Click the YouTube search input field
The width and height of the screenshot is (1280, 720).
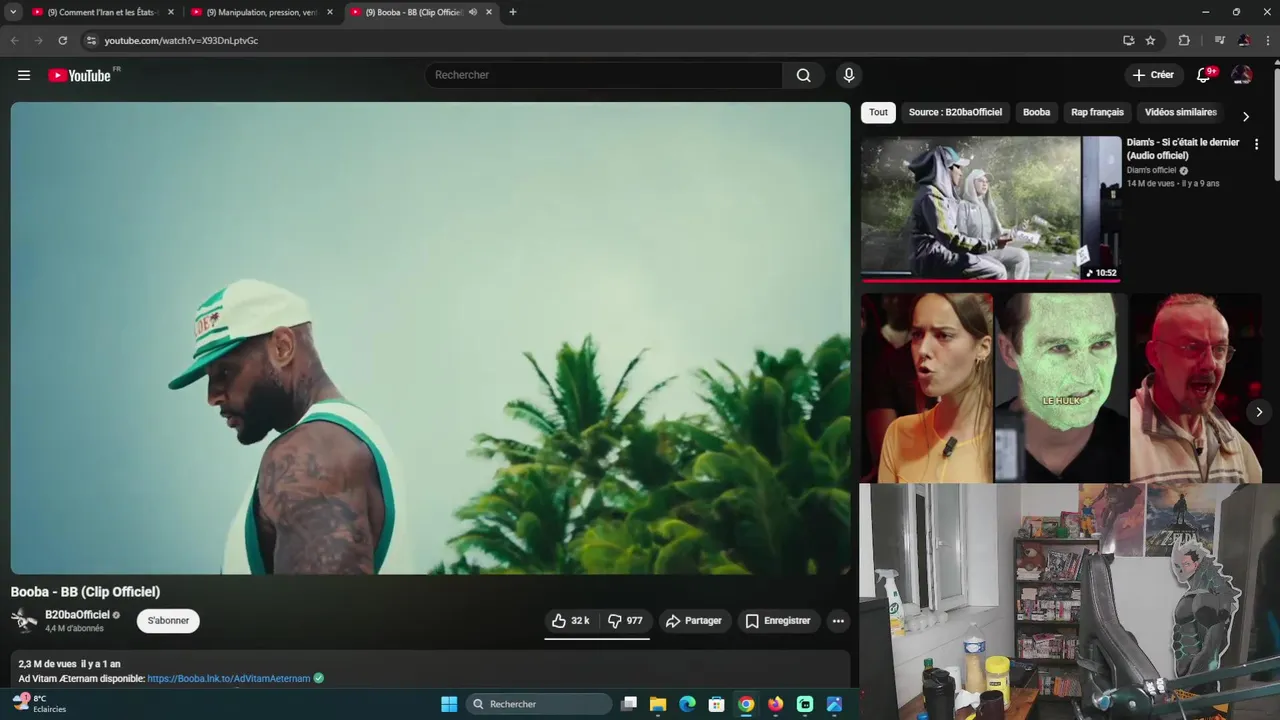pos(604,75)
